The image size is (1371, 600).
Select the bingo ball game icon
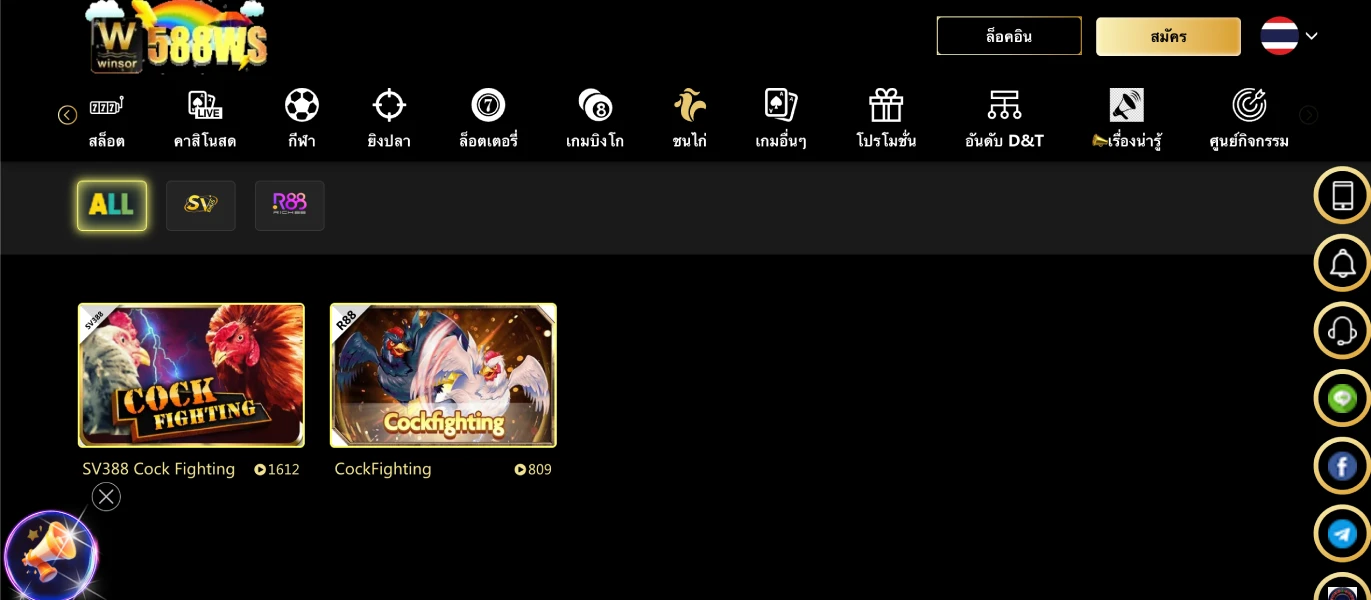pyautogui.click(x=595, y=105)
